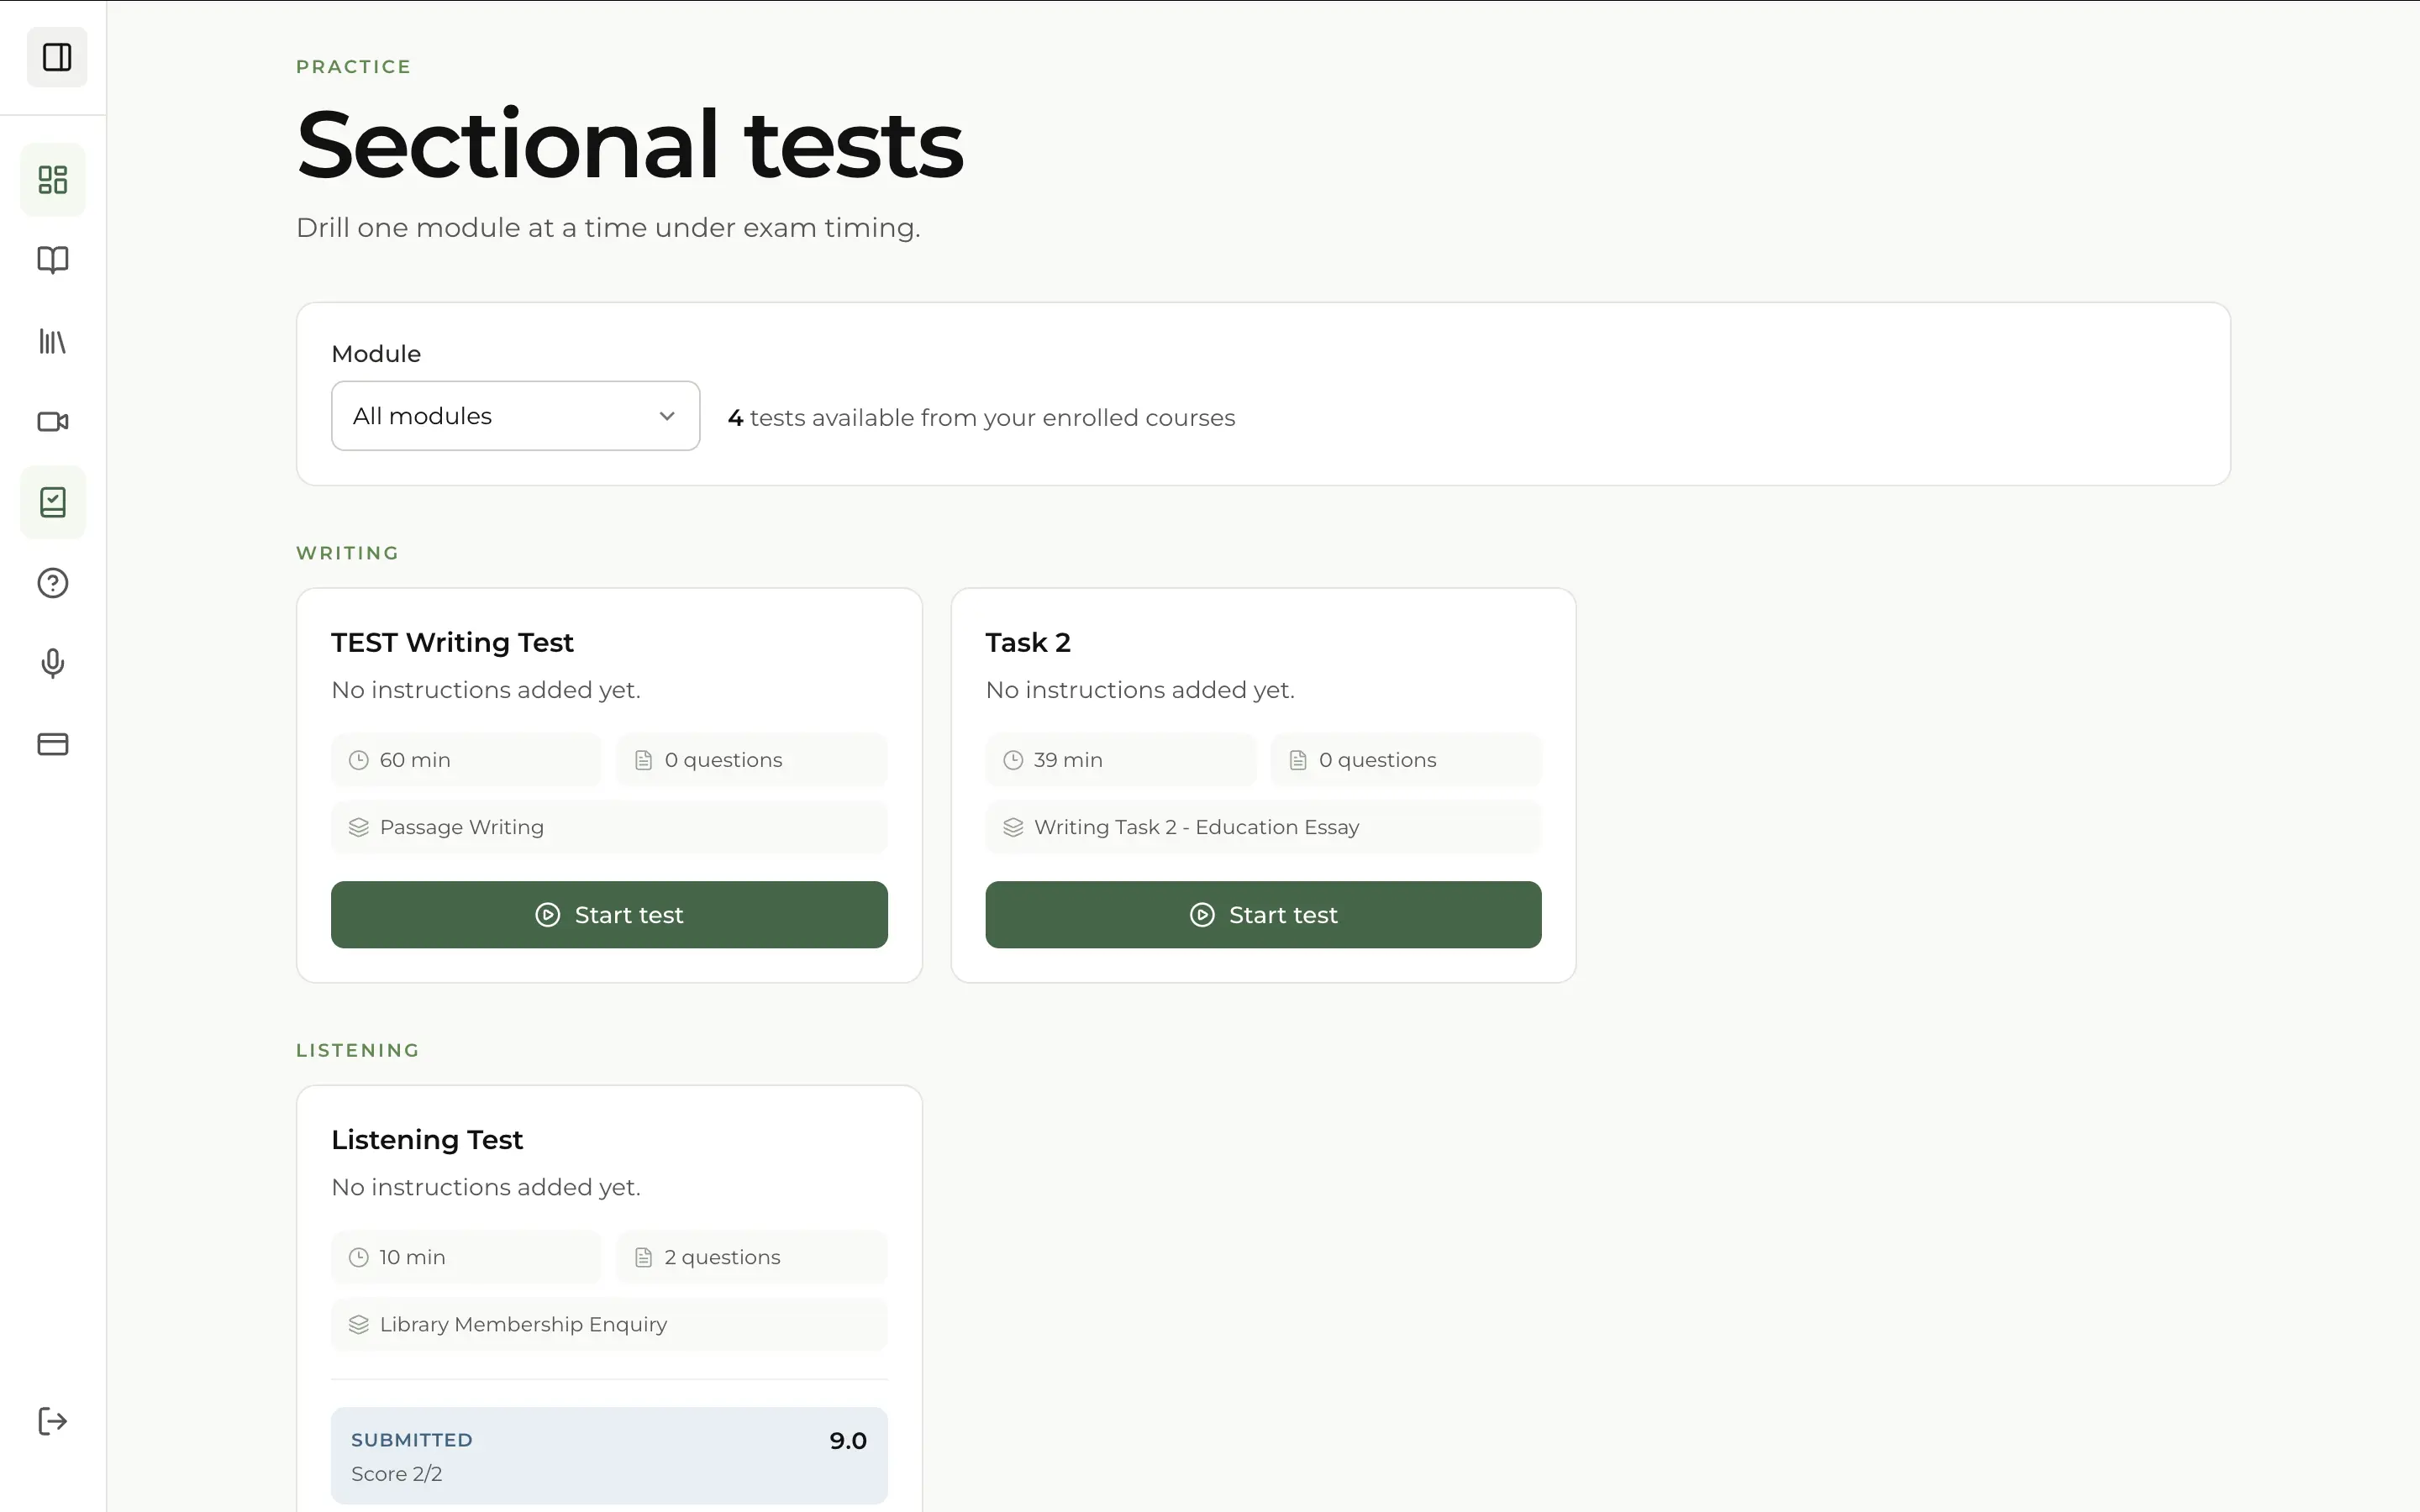Click the Library Membership Enquiry label
Screen dimensions: 2420x1512
point(523,1324)
